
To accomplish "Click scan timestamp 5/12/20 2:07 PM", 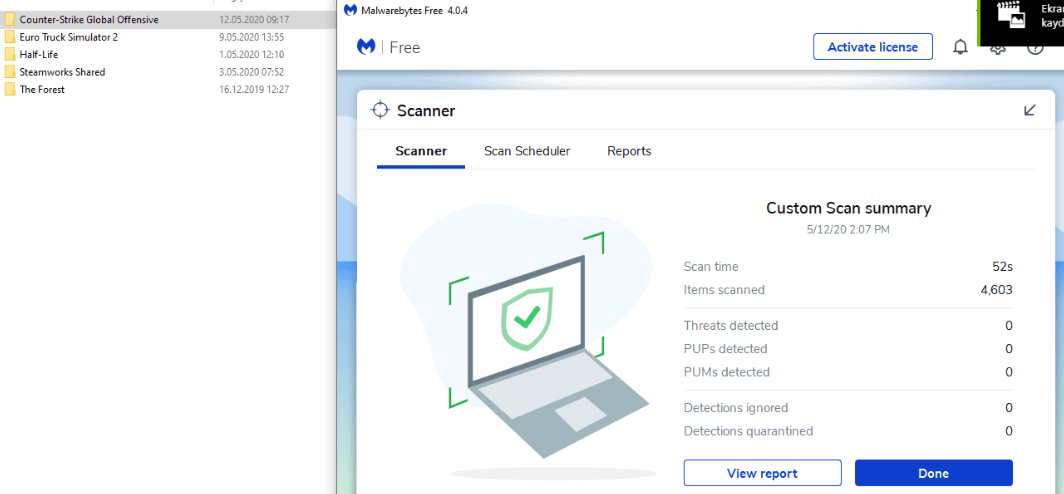I will [x=848, y=230].
